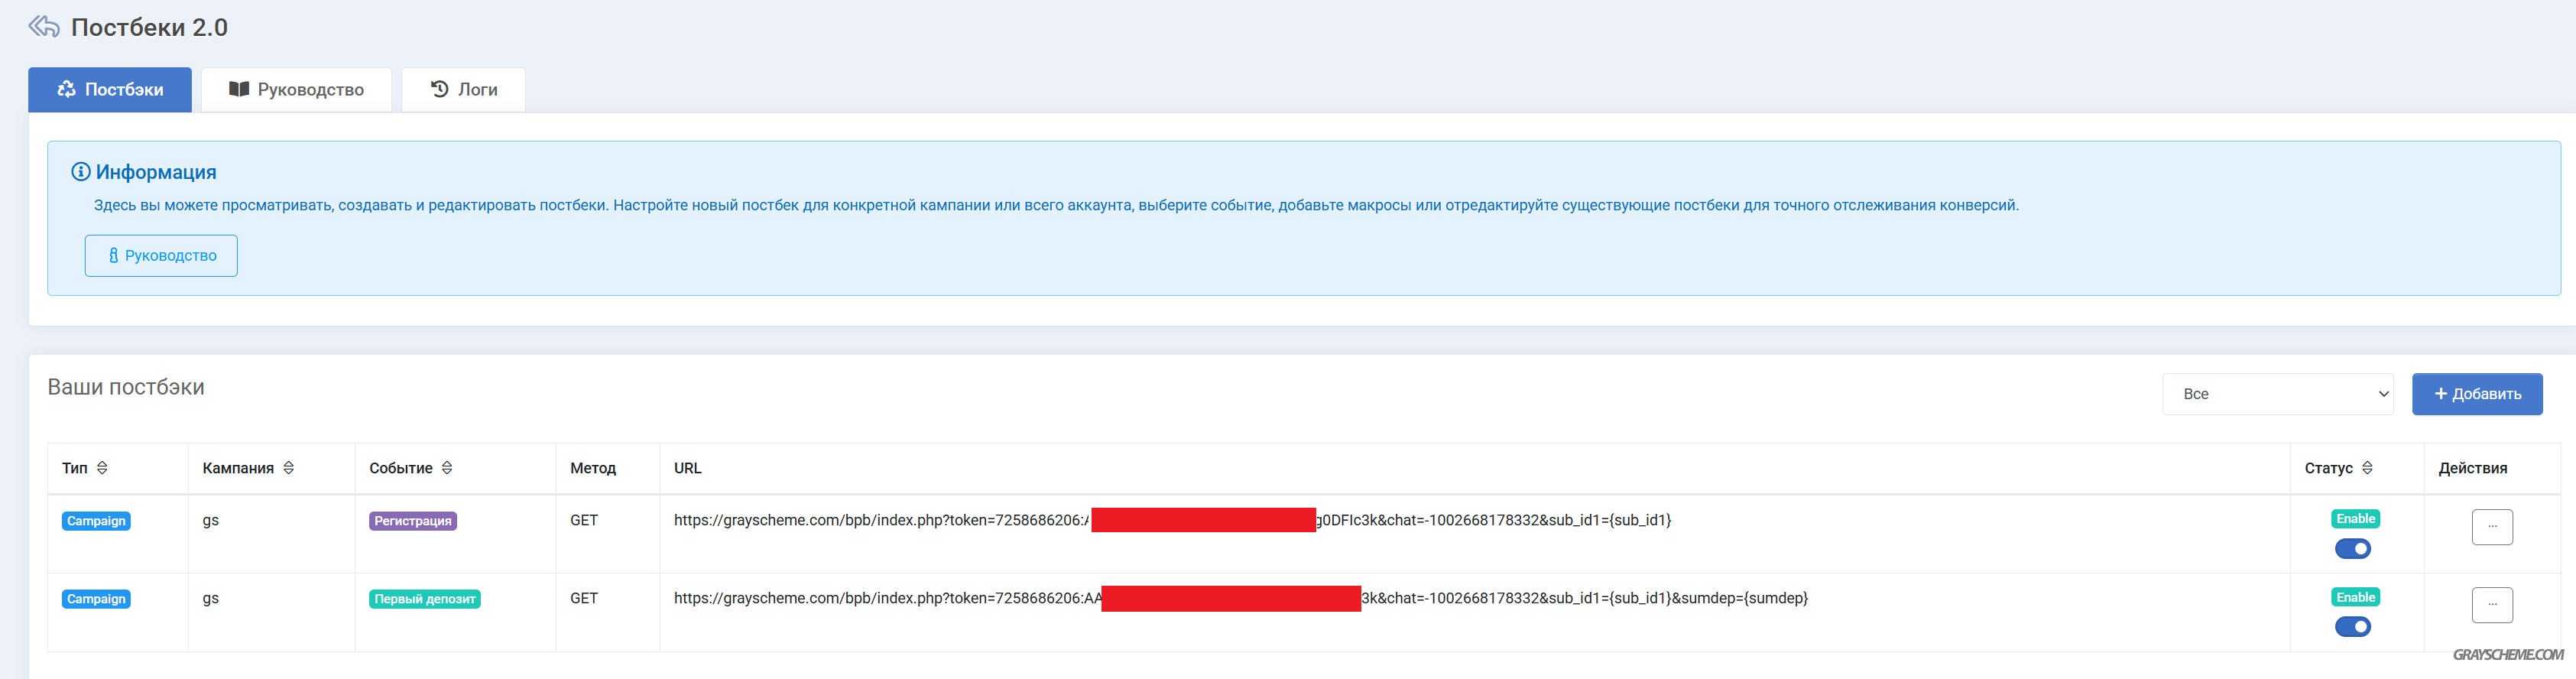Sort by Статус column arrows
Screen dimensions: 2576x679
(x=2367, y=468)
